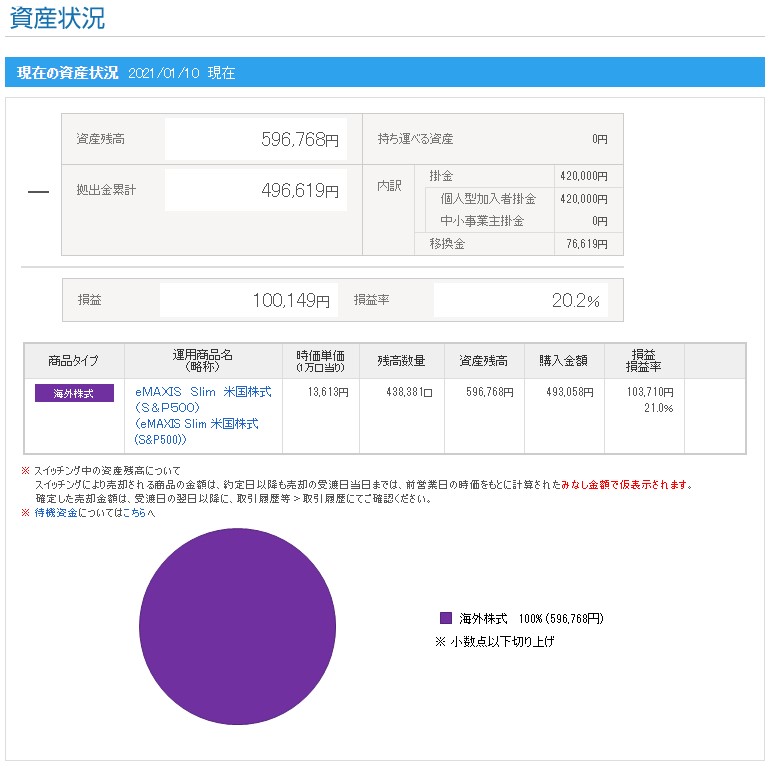Viewport: 779px width, 772px height.
Task: Click the 時価単価 column header
Action: tap(320, 361)
